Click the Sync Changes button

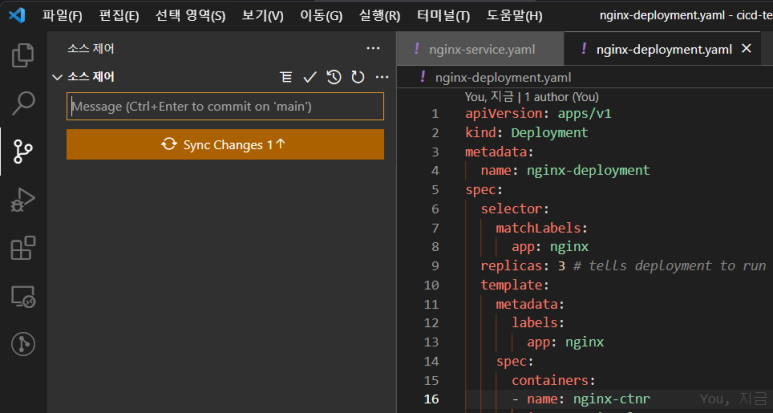pyautogui.click(x=225, y=144)
